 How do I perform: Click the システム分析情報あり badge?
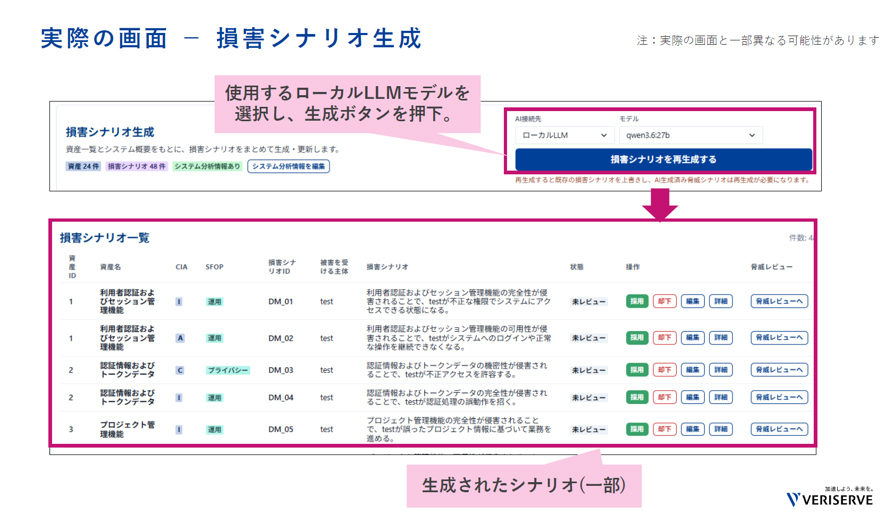point(207,167)
